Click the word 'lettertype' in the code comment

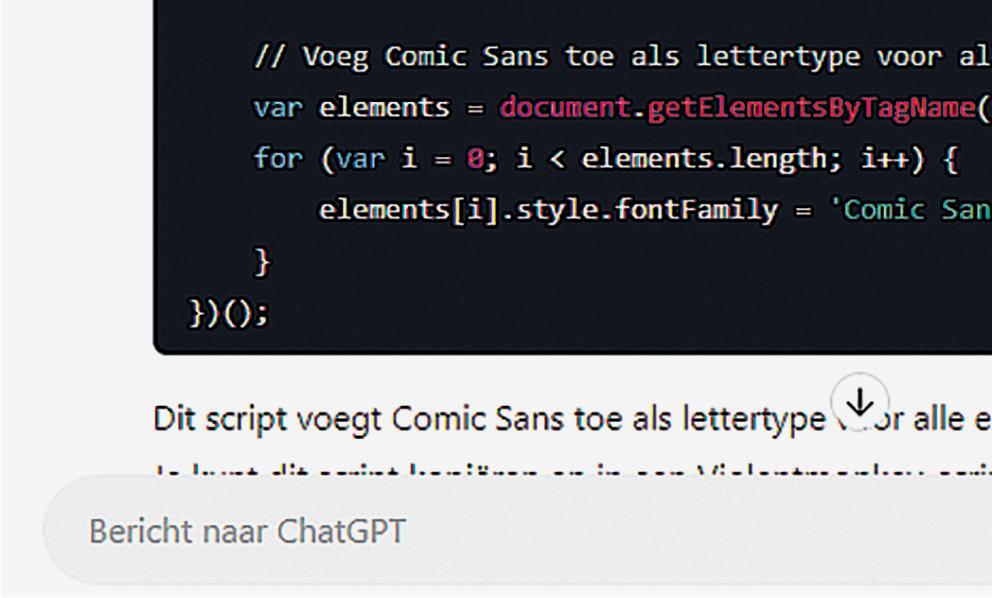click(778, 57)
